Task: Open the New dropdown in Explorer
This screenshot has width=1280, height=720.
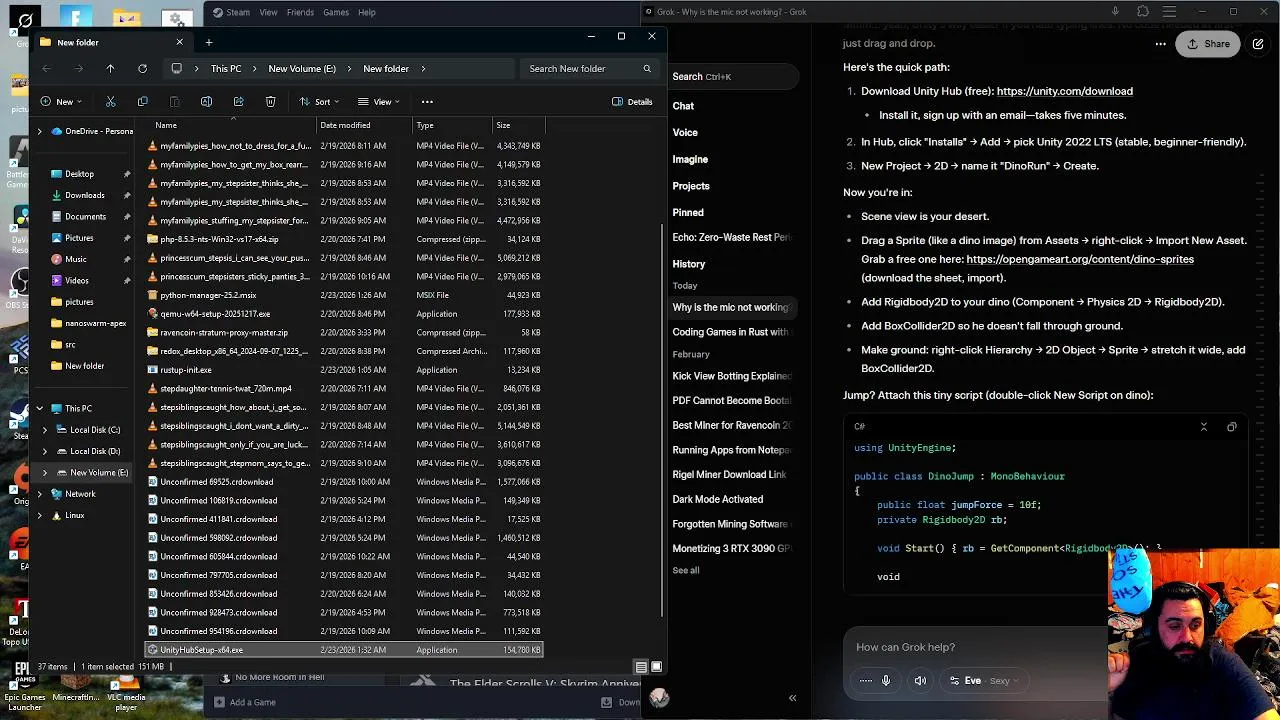Action: tap(61, 101)
